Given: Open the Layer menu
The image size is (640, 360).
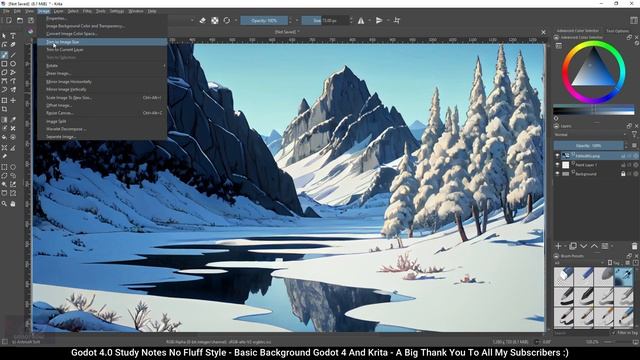Looking at the screenshot, I should [x=59, y=11].
